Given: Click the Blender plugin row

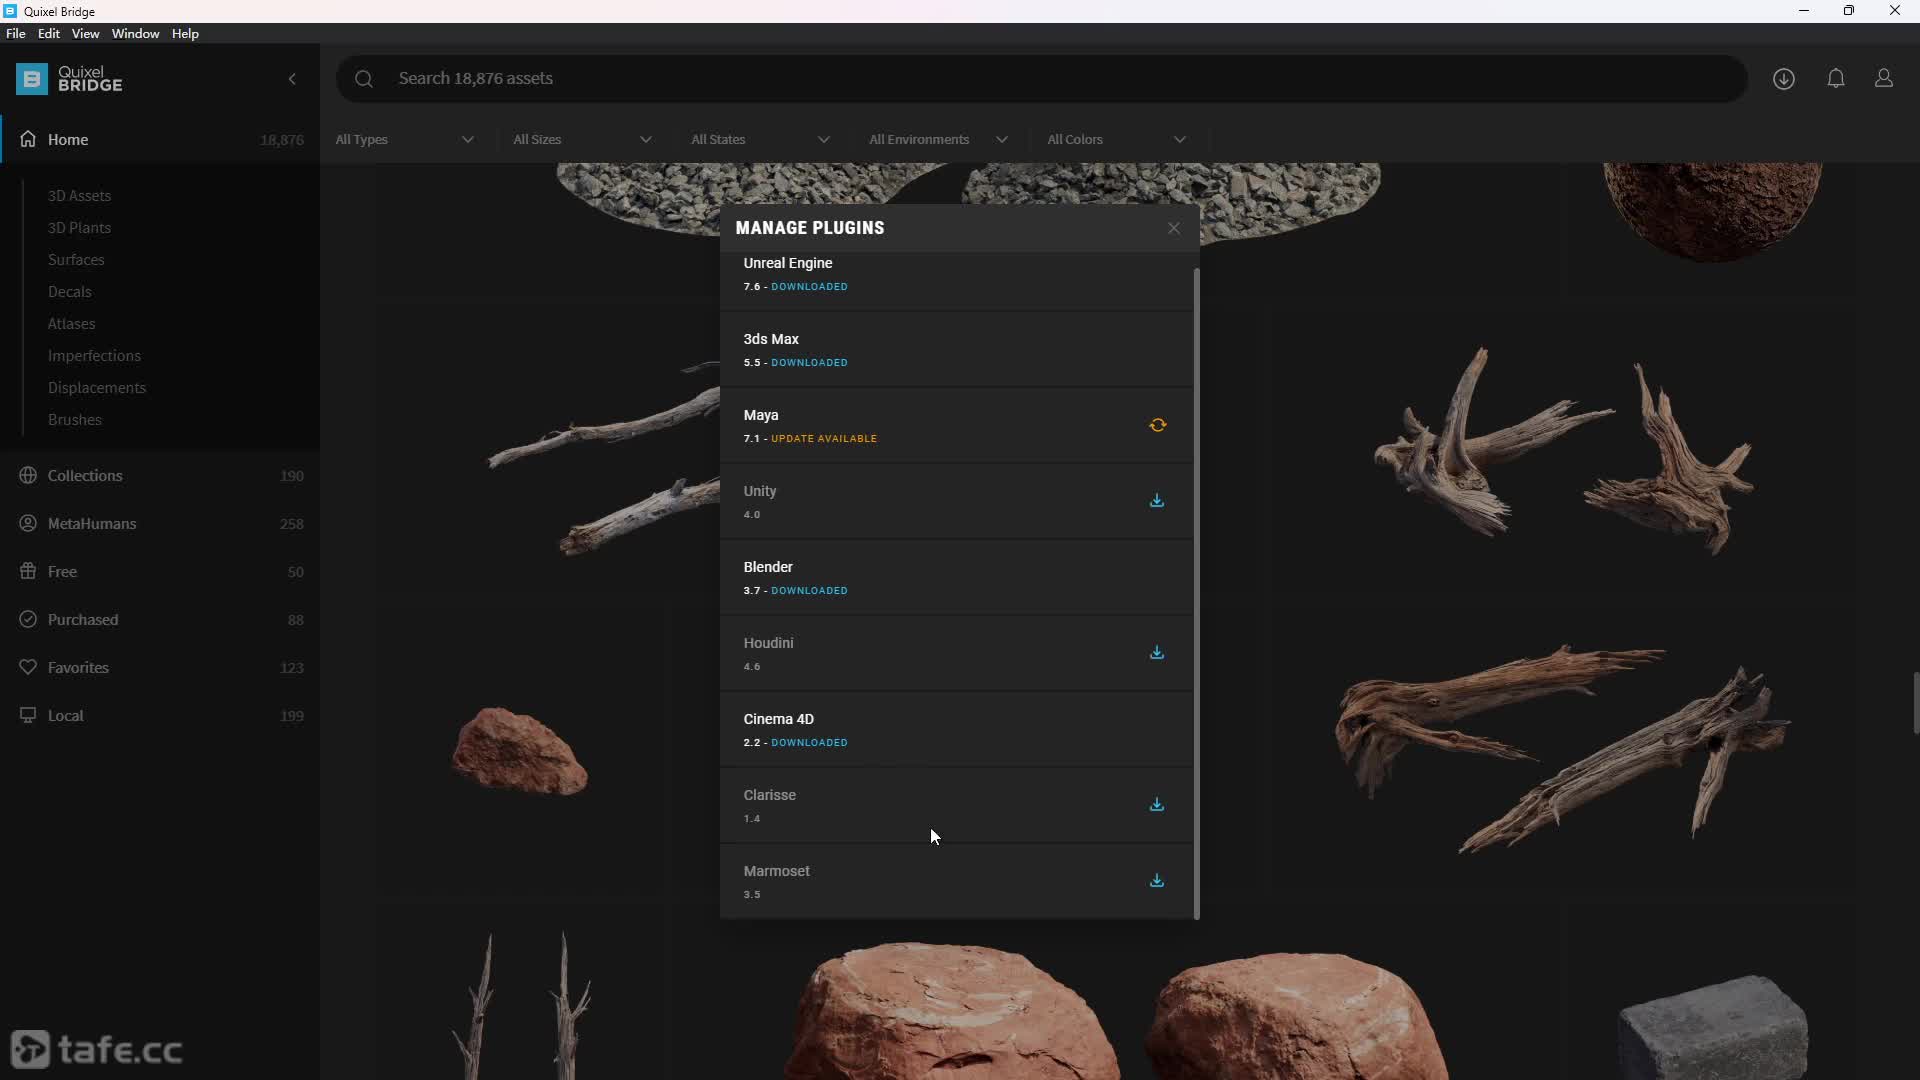Looking at the screenshot, I should [957, 577].
